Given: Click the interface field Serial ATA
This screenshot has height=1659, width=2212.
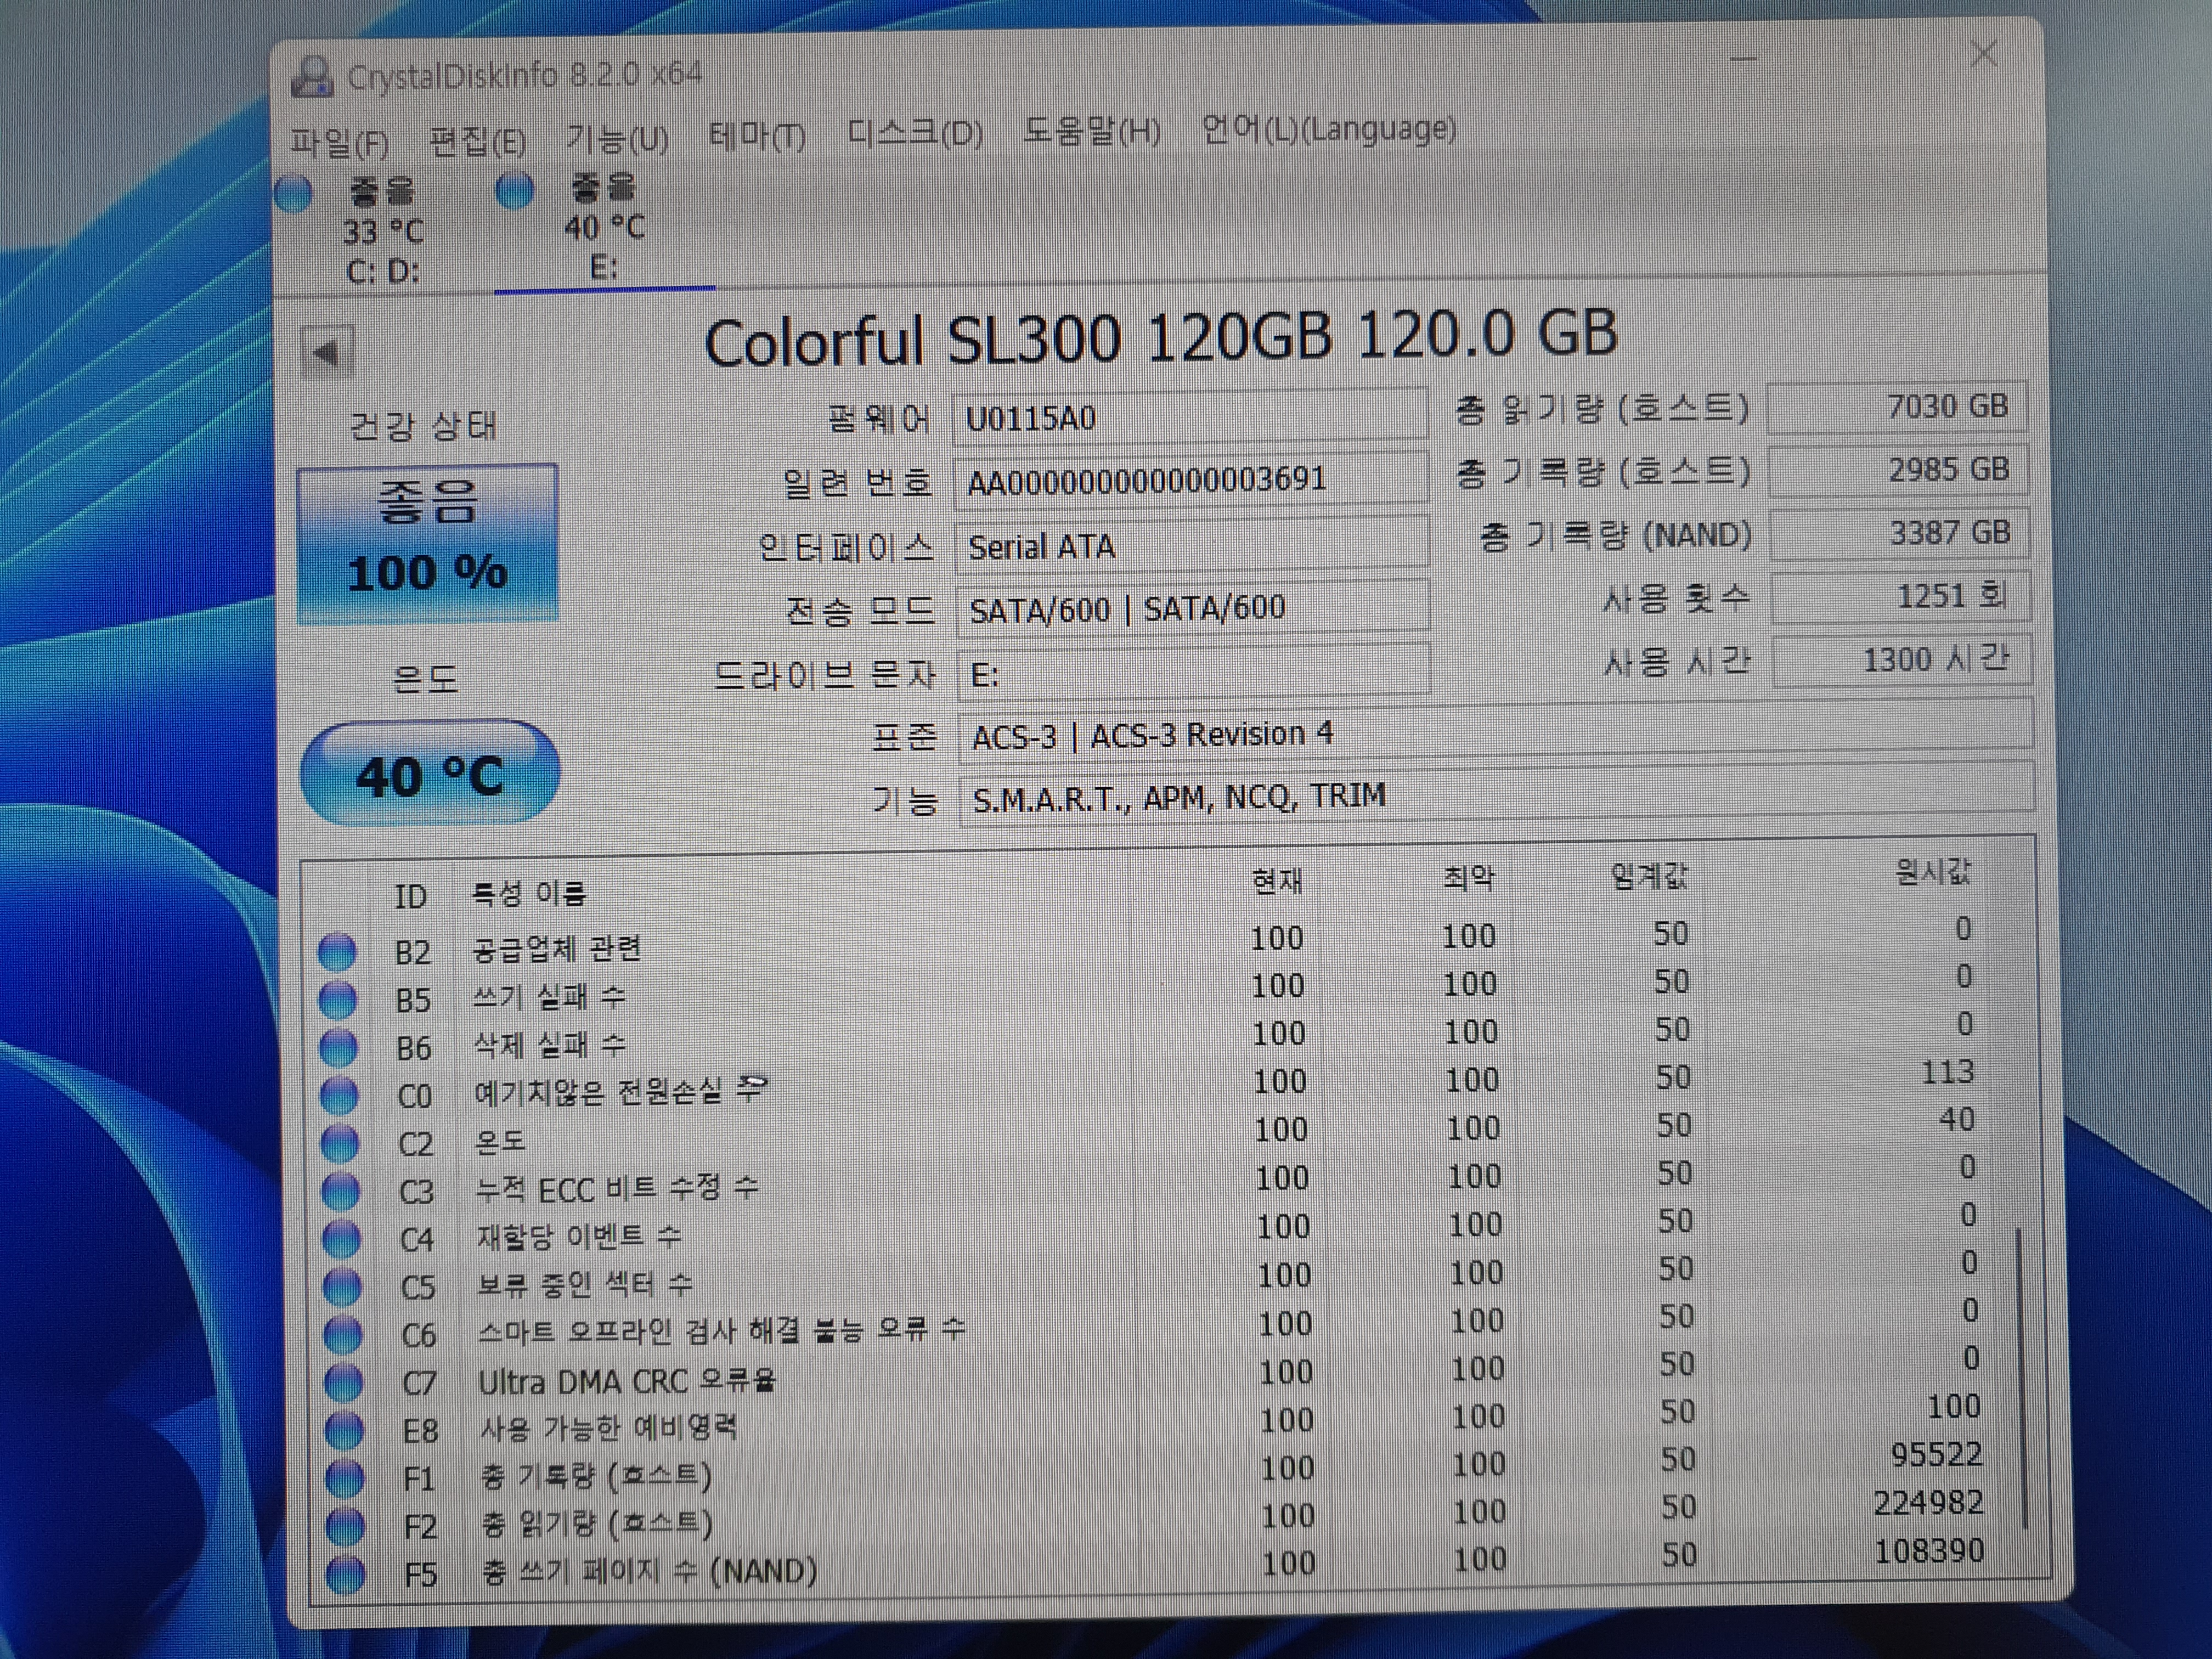Looking at the screenshot, I should pos(1191,545).
